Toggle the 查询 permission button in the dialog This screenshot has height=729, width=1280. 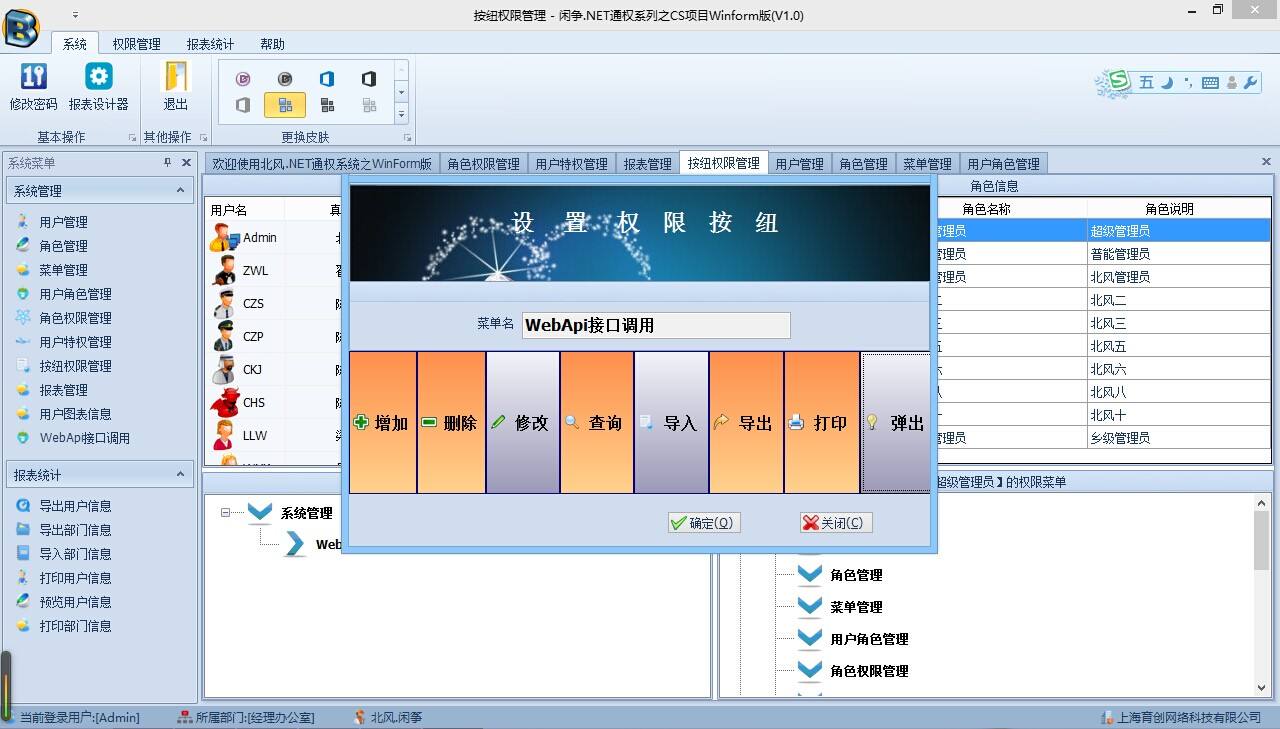tap(597, 423)
